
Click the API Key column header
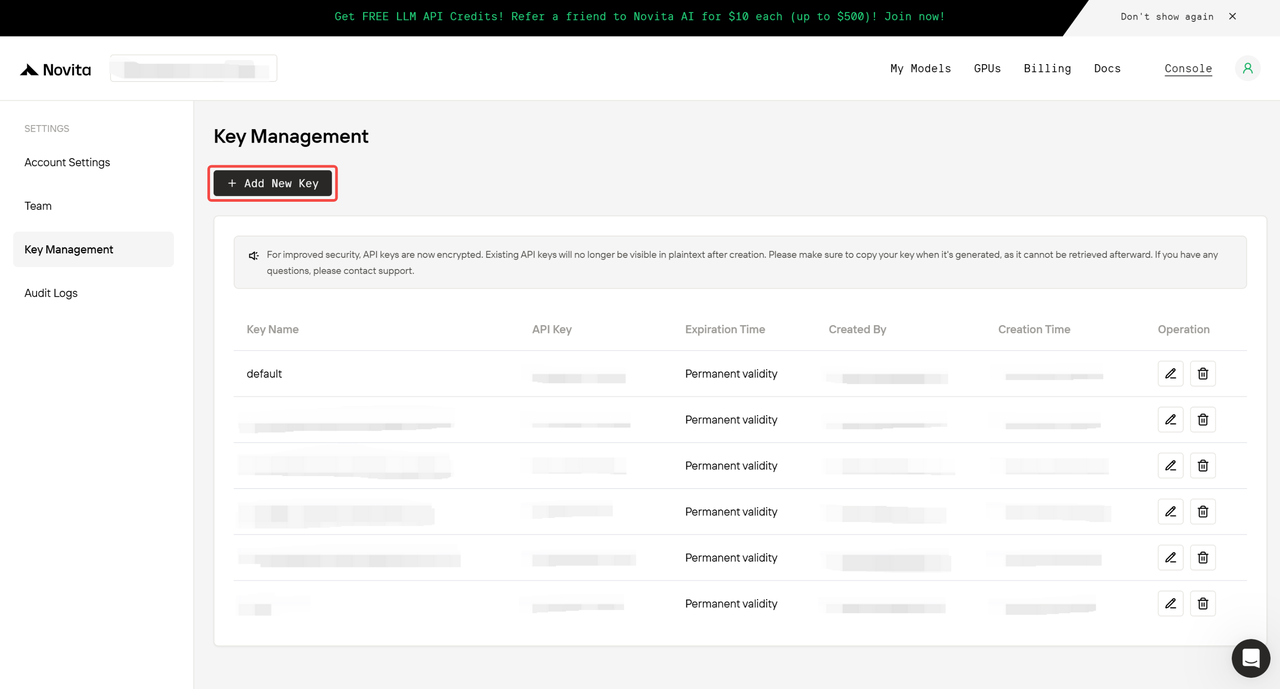click(x=552, y=330)
